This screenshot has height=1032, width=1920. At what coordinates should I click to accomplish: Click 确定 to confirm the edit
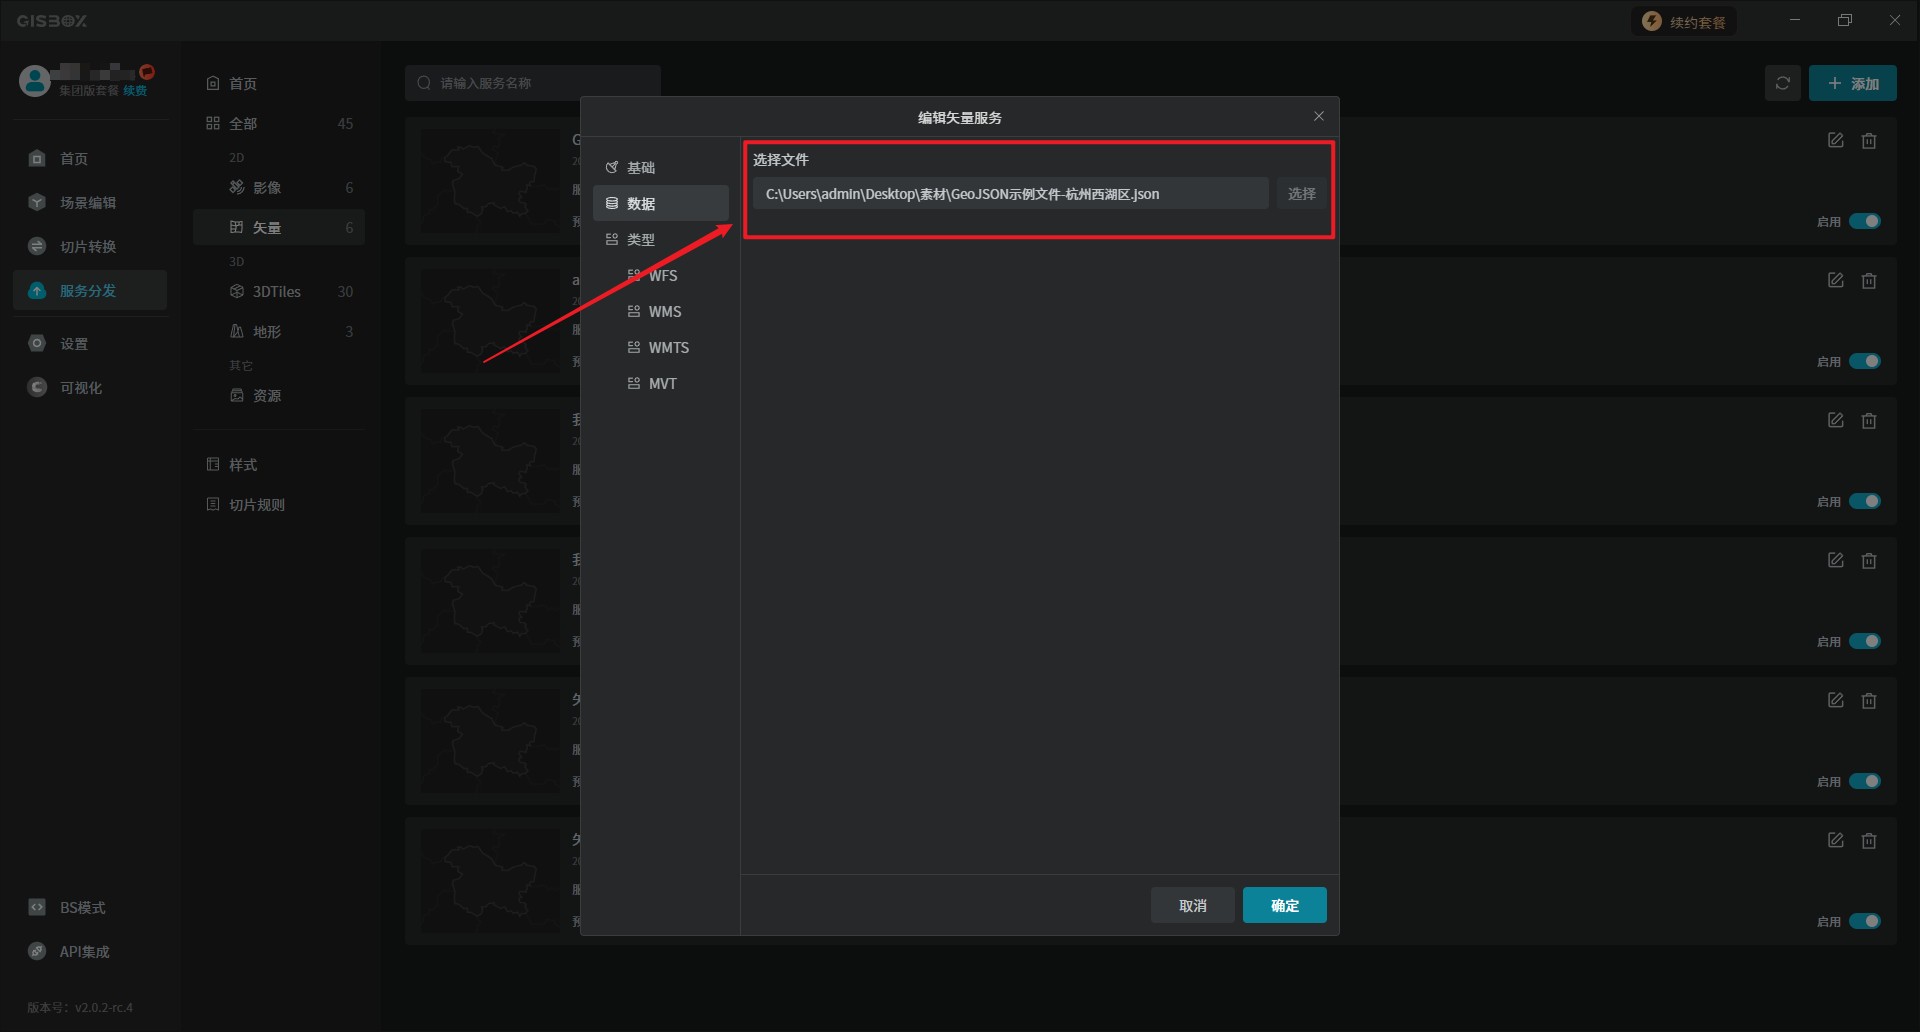1284,905
